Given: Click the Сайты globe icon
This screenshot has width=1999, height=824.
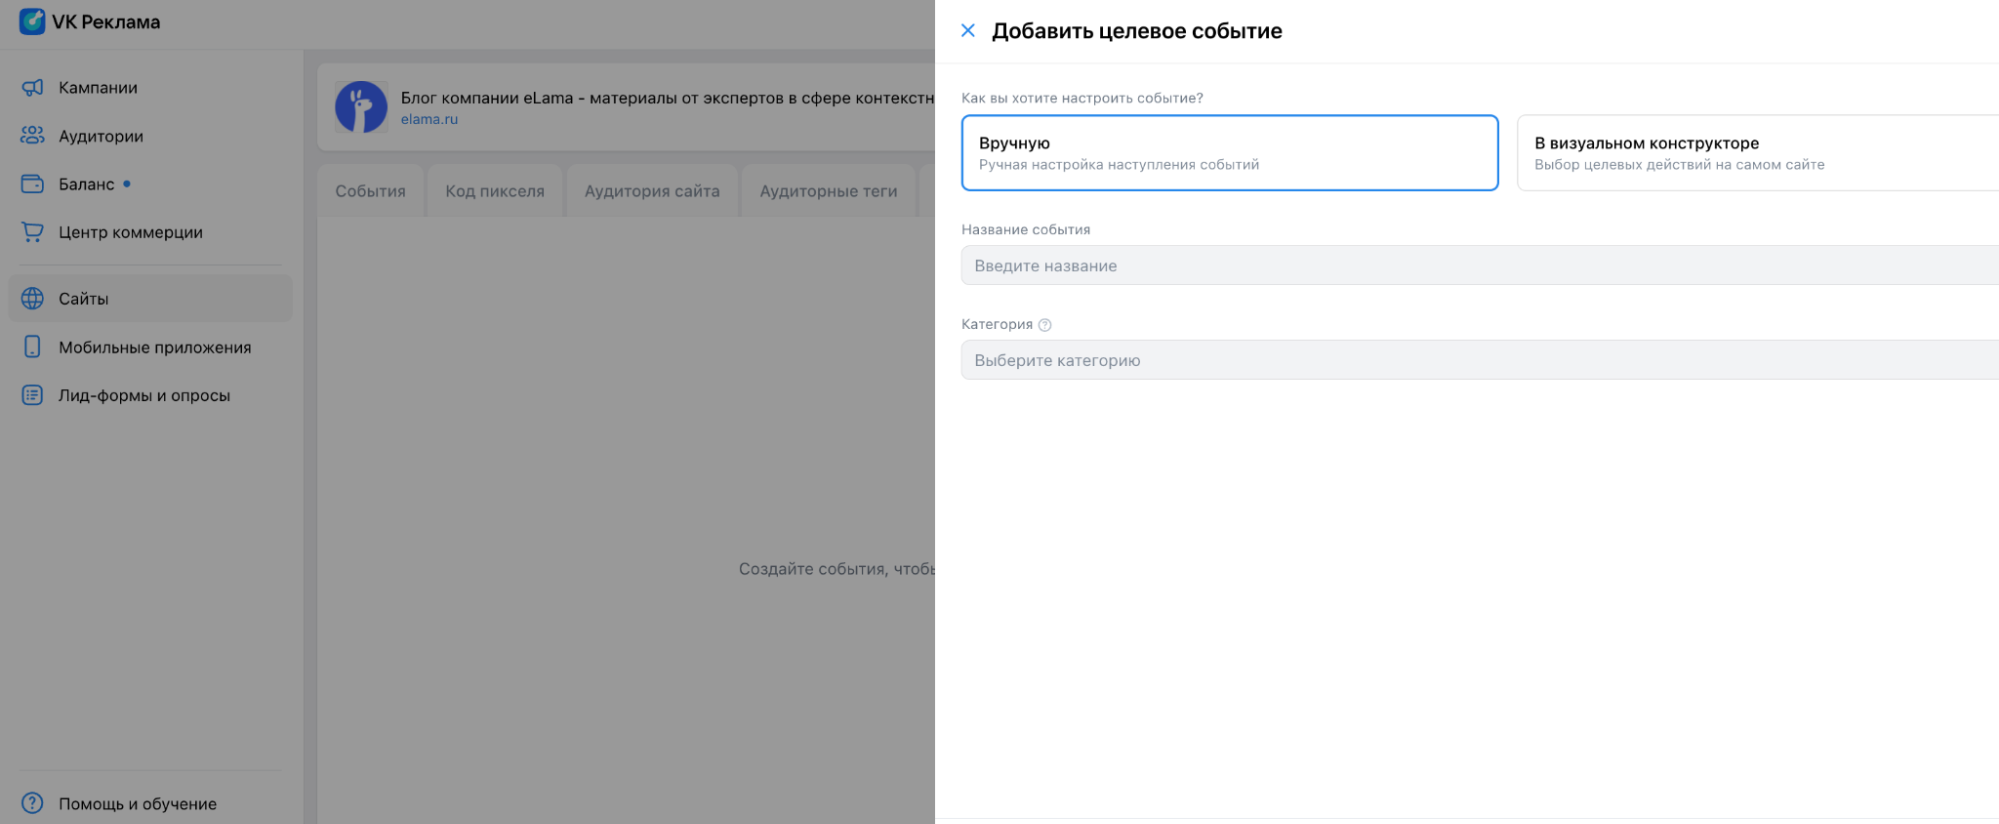Looking at the screenshot, I should [32, 299].
